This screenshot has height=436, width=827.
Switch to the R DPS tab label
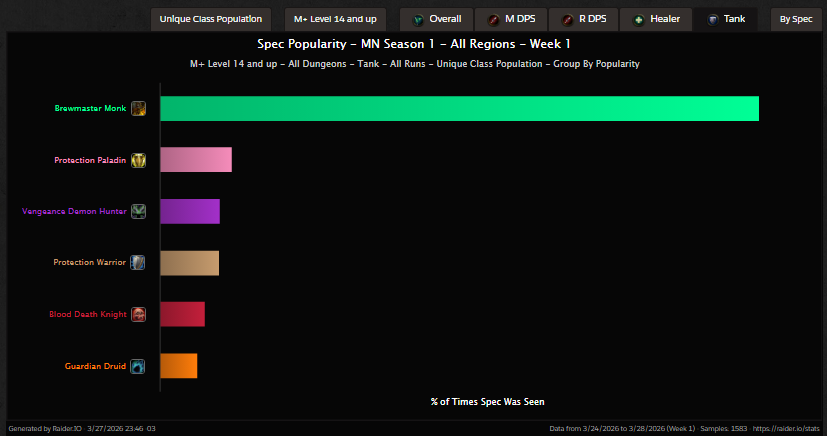tap(593, 19)
